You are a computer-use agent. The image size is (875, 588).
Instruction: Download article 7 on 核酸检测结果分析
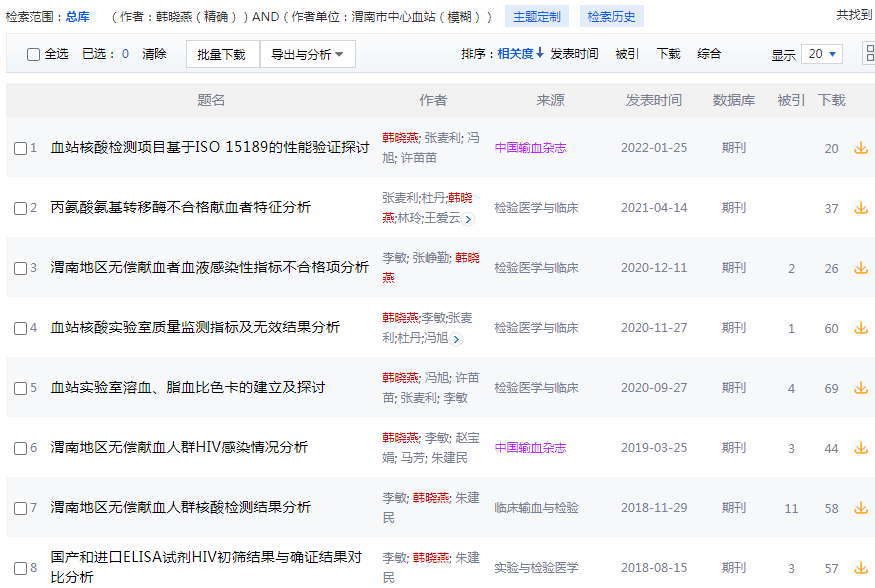point(860,508)
